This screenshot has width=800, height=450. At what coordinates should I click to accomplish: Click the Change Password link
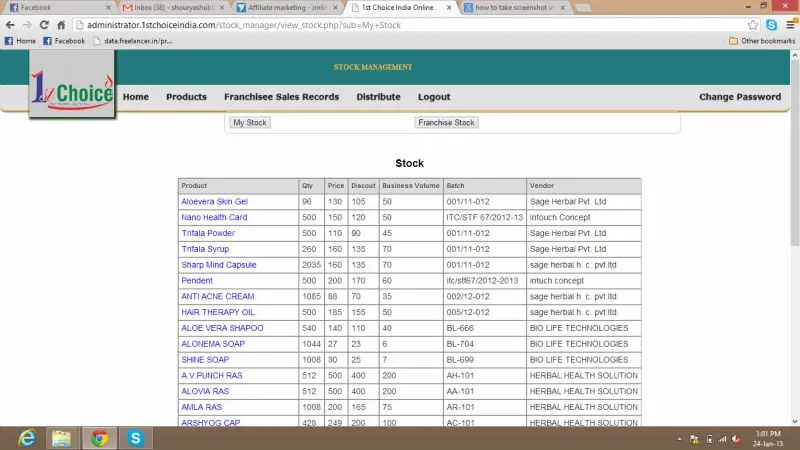coord(739,97)
